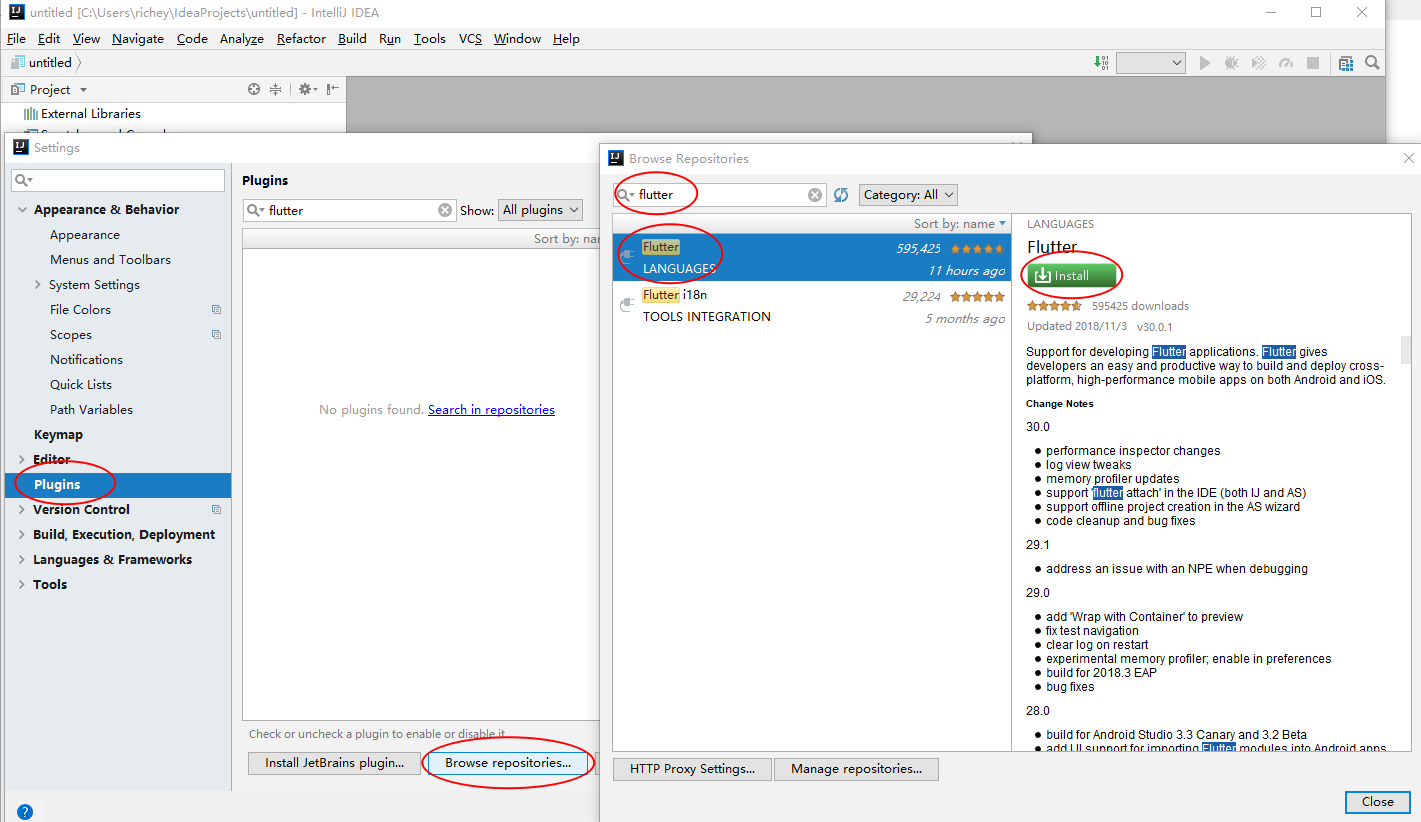Select Plugins in the Settings tree

(x=118, y=485)
